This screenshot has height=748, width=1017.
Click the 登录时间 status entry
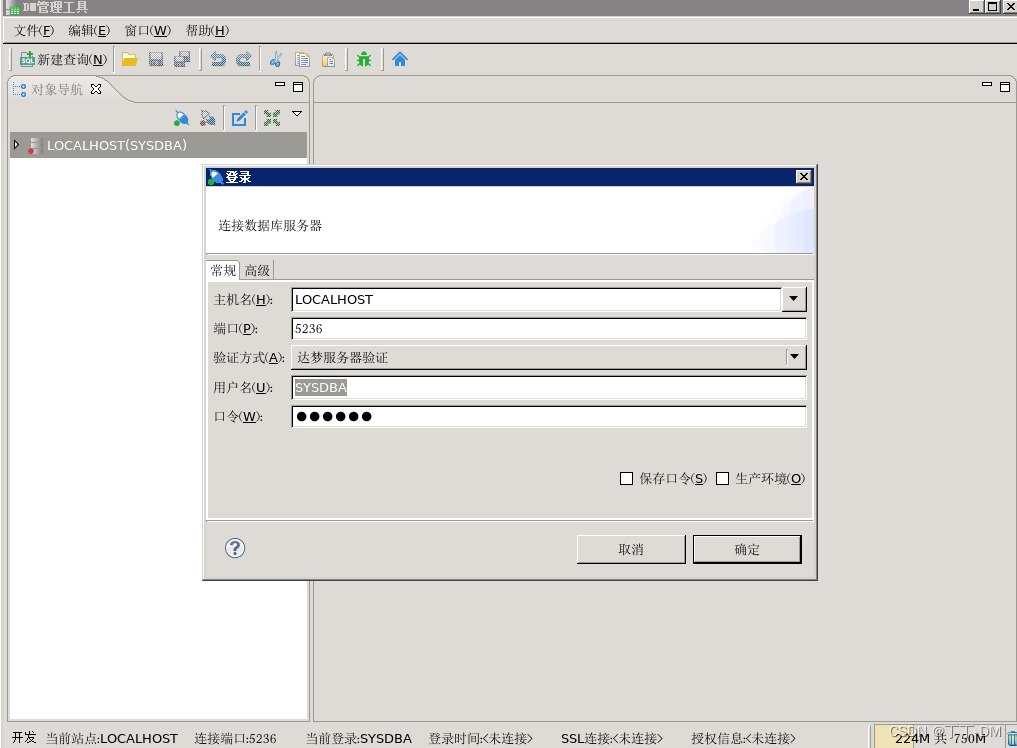[481, 738]
